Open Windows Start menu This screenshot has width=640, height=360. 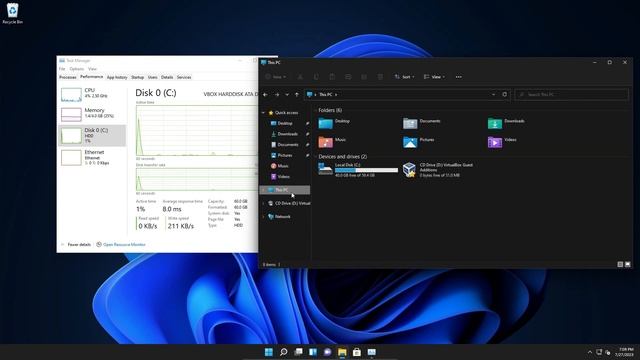pos(269,352)
